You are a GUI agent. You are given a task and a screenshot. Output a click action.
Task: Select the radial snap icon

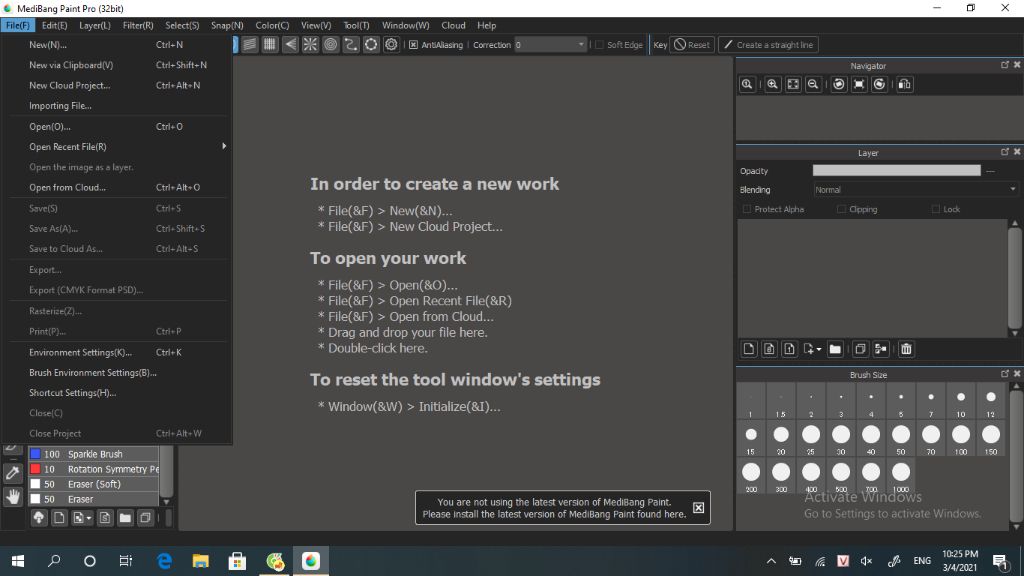pos(310,44)
